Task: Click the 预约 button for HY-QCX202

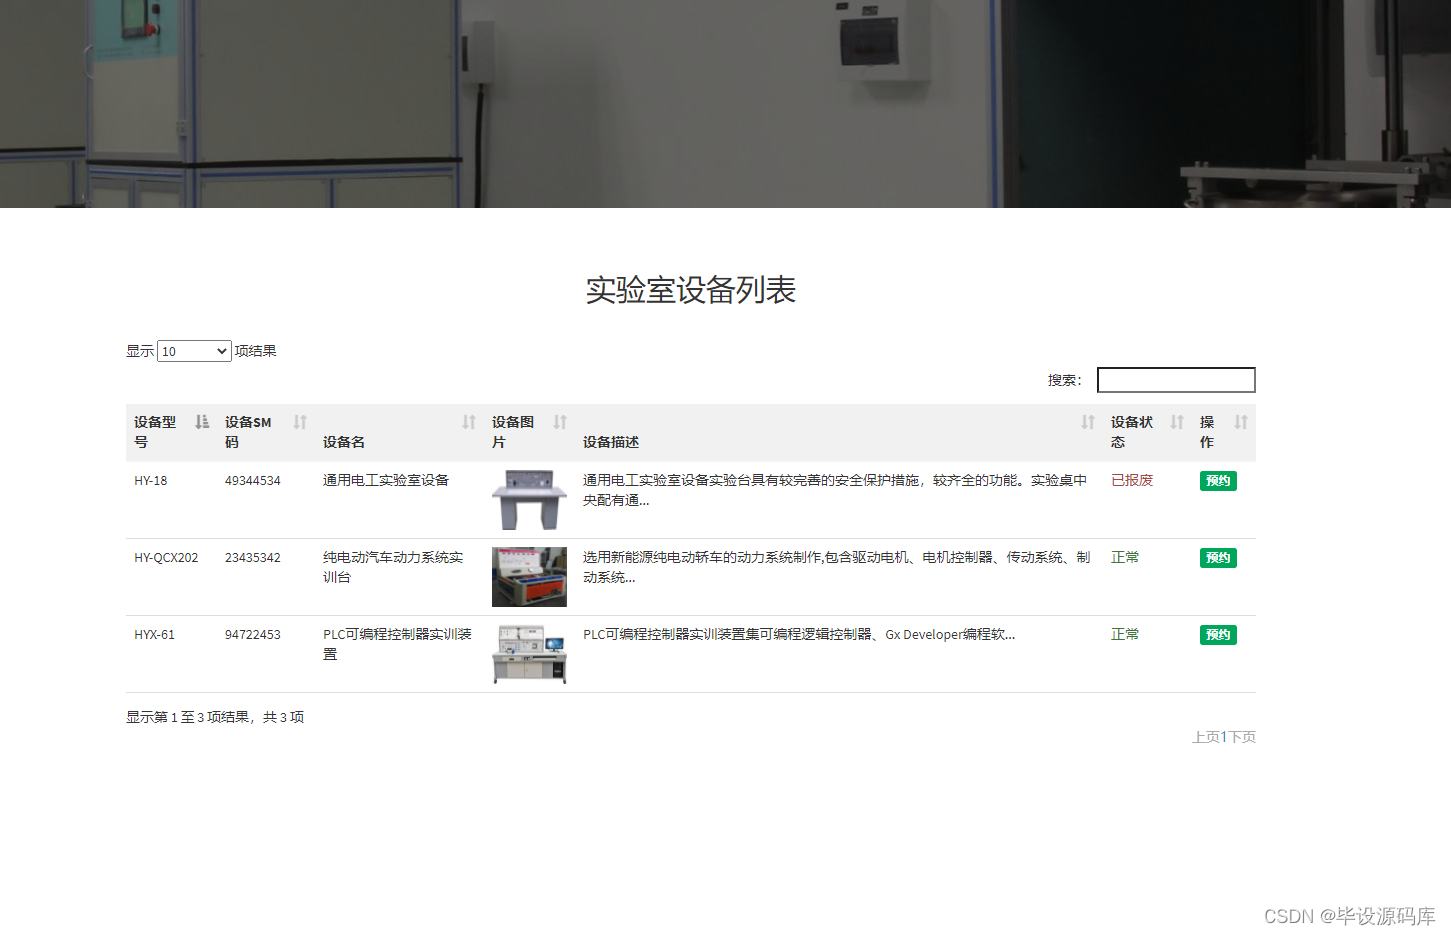Action: (x=1217, y=557)
